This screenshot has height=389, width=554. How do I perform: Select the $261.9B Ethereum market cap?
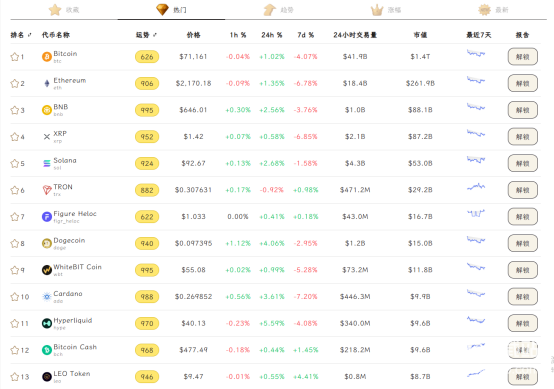coord(420,83)
